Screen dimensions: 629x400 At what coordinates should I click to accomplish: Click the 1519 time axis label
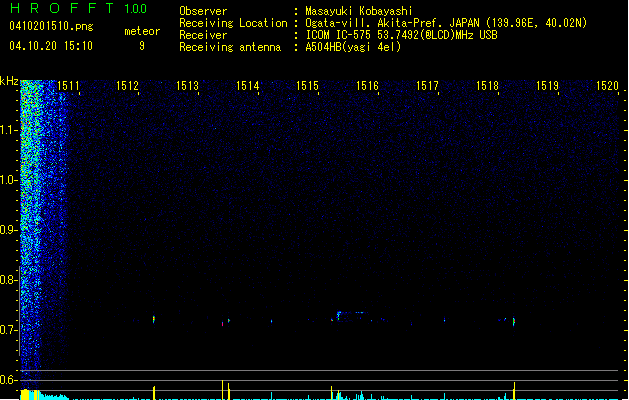coord(548,86)
